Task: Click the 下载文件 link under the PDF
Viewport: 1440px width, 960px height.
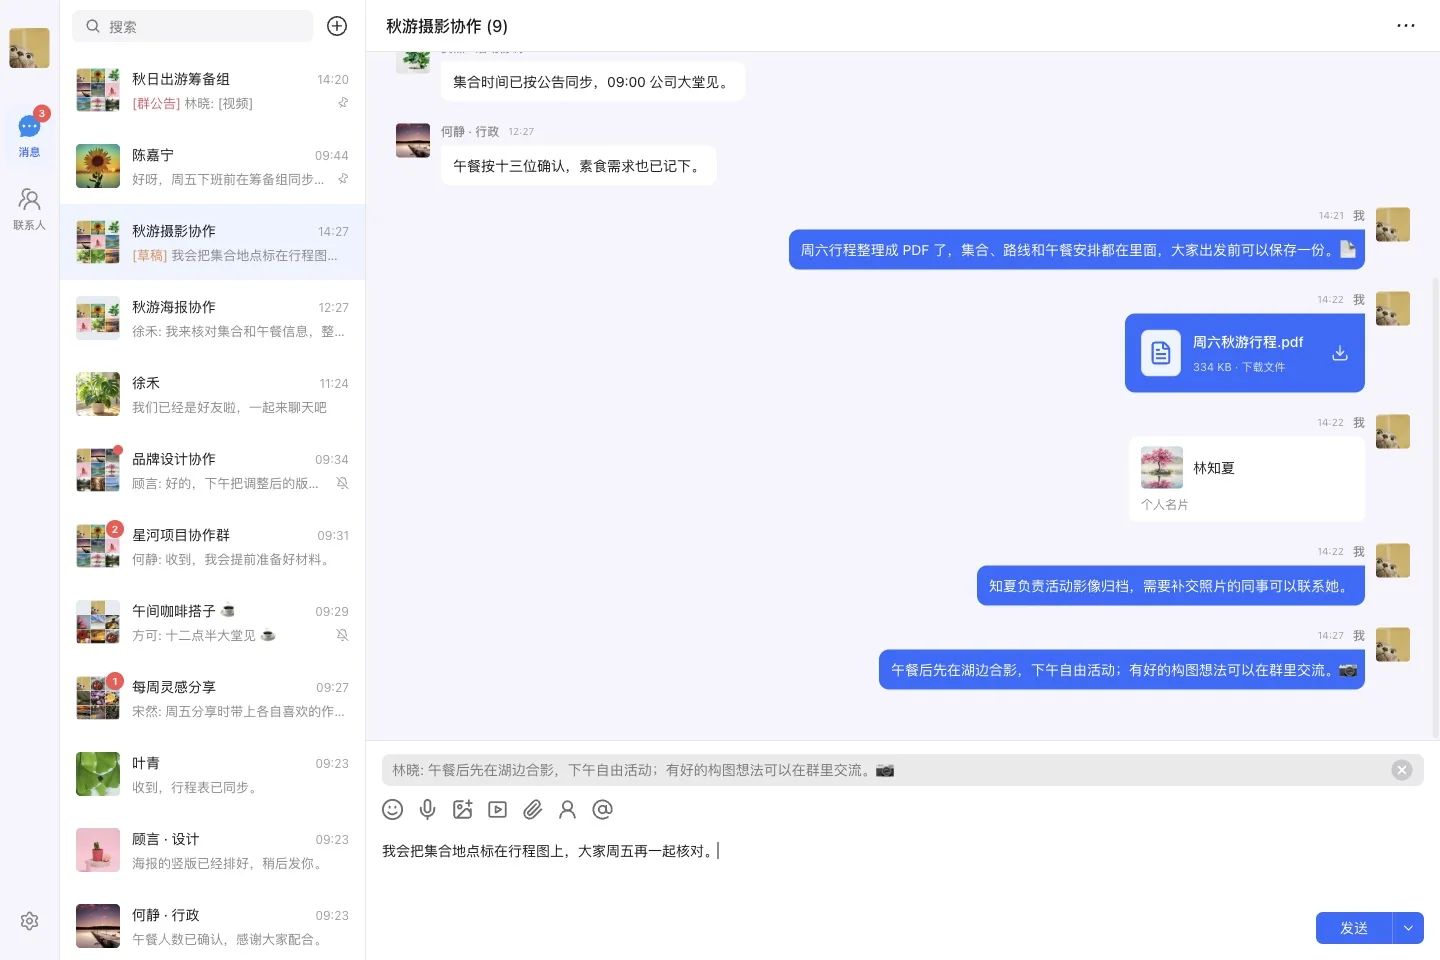Action: click(x=1264, y=367)
